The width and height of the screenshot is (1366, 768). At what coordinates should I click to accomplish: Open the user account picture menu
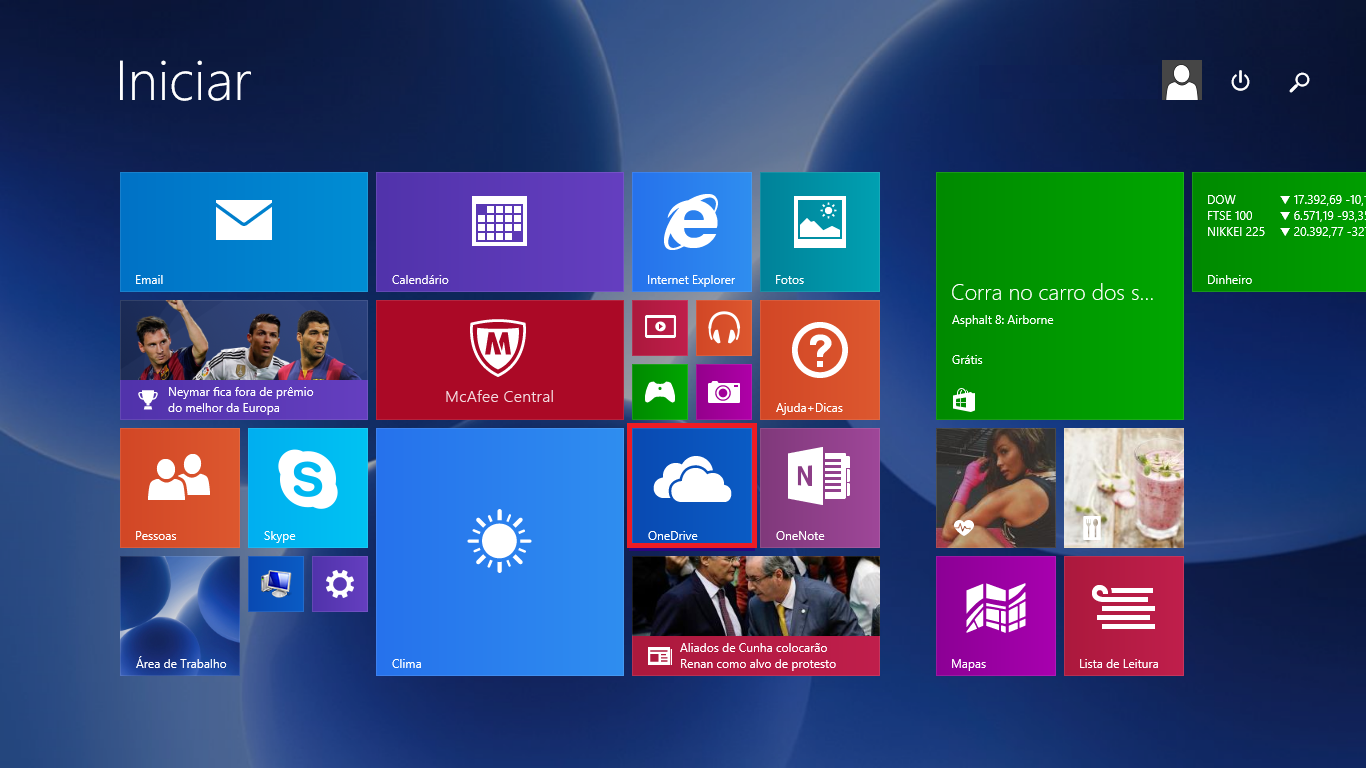pos(1181,80)
